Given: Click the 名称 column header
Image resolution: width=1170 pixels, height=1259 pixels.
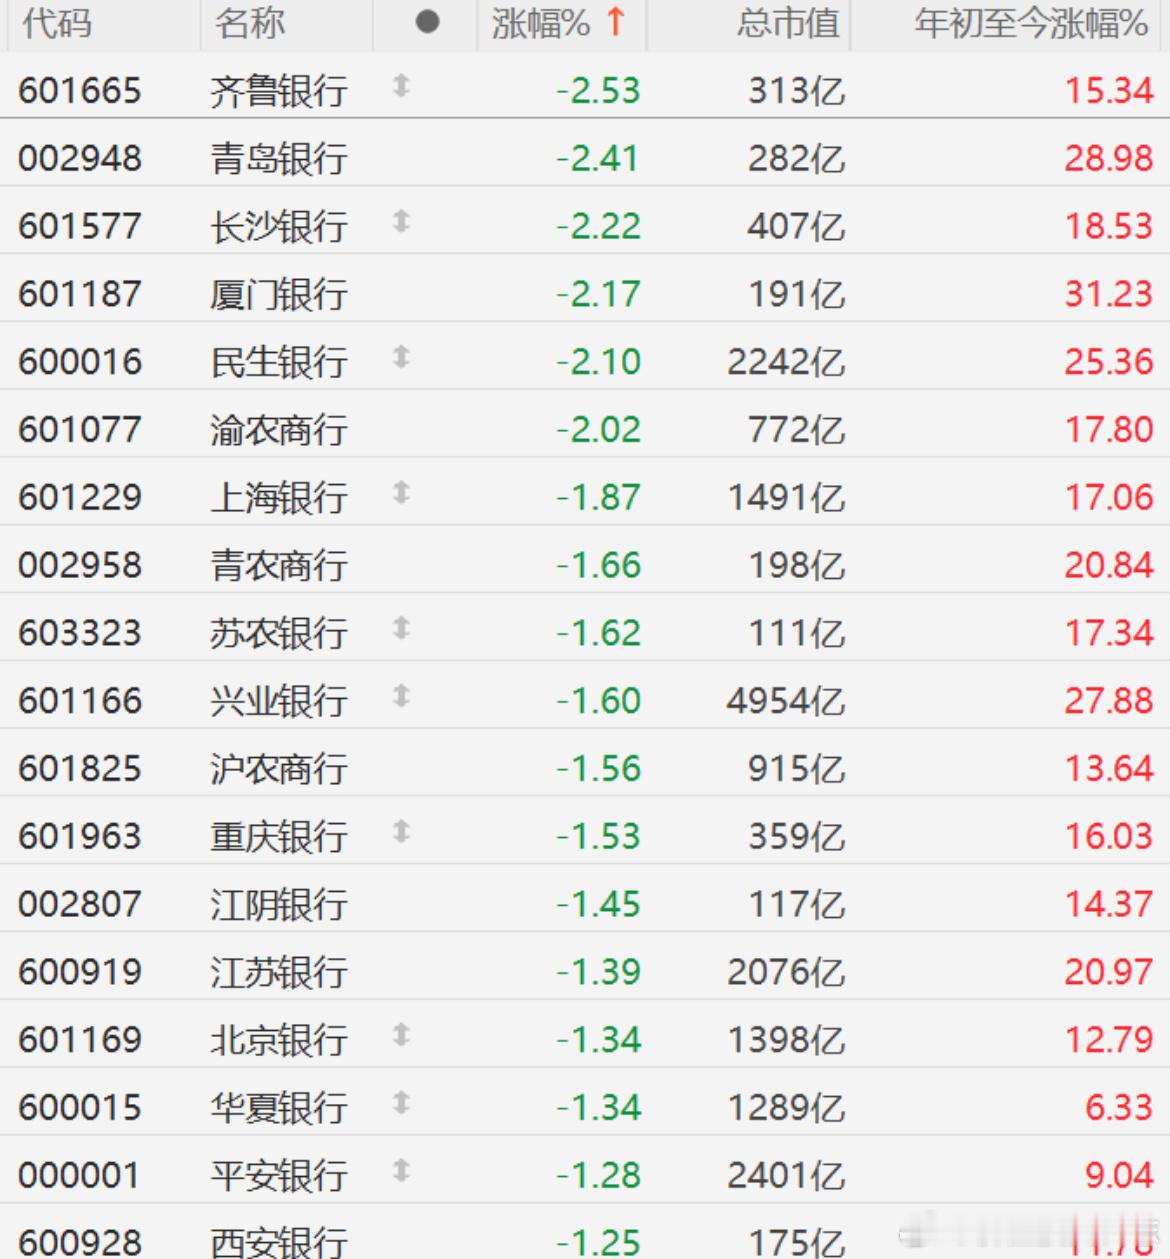Looking at the screenshot, I should (250, 23).
